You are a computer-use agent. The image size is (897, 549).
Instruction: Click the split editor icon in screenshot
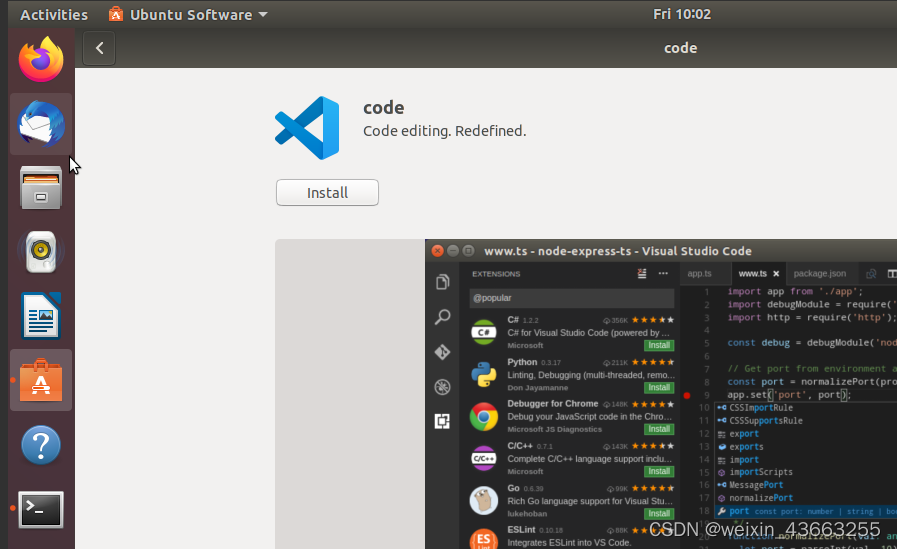pos(892,274)
